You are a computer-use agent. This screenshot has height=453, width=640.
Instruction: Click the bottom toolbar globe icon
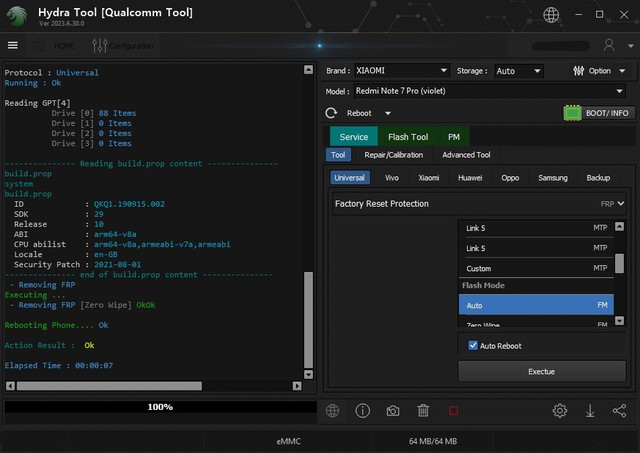(x=333, y=410)
